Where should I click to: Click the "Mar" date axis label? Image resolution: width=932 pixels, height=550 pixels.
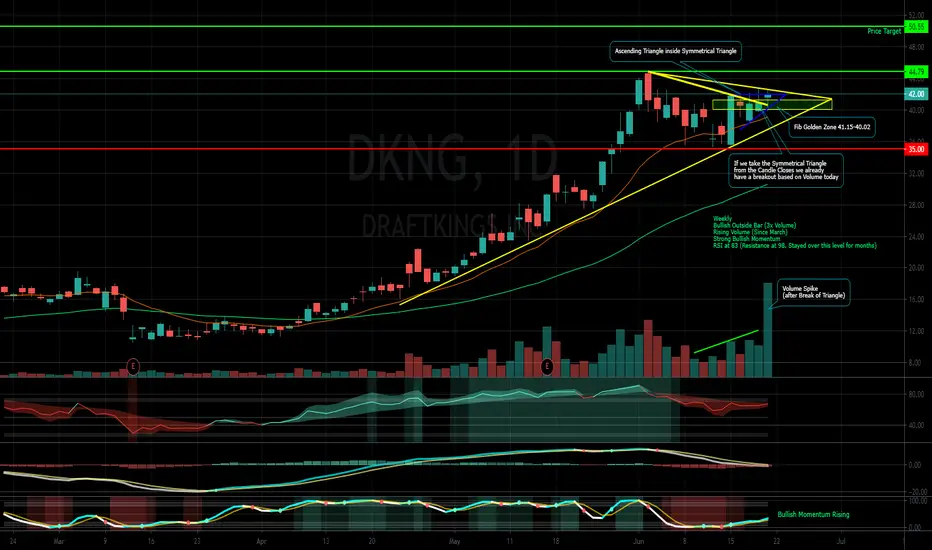(59, 542)
